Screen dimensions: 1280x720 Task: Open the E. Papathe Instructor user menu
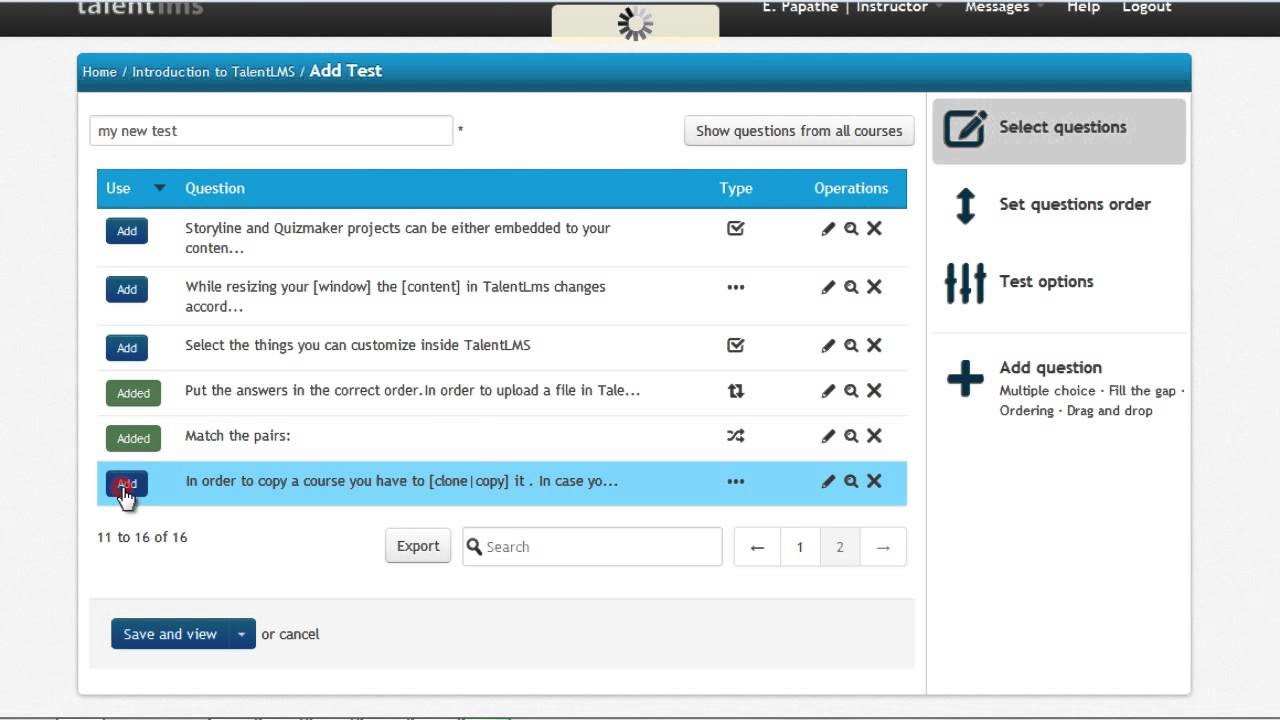tap(852, 7)
